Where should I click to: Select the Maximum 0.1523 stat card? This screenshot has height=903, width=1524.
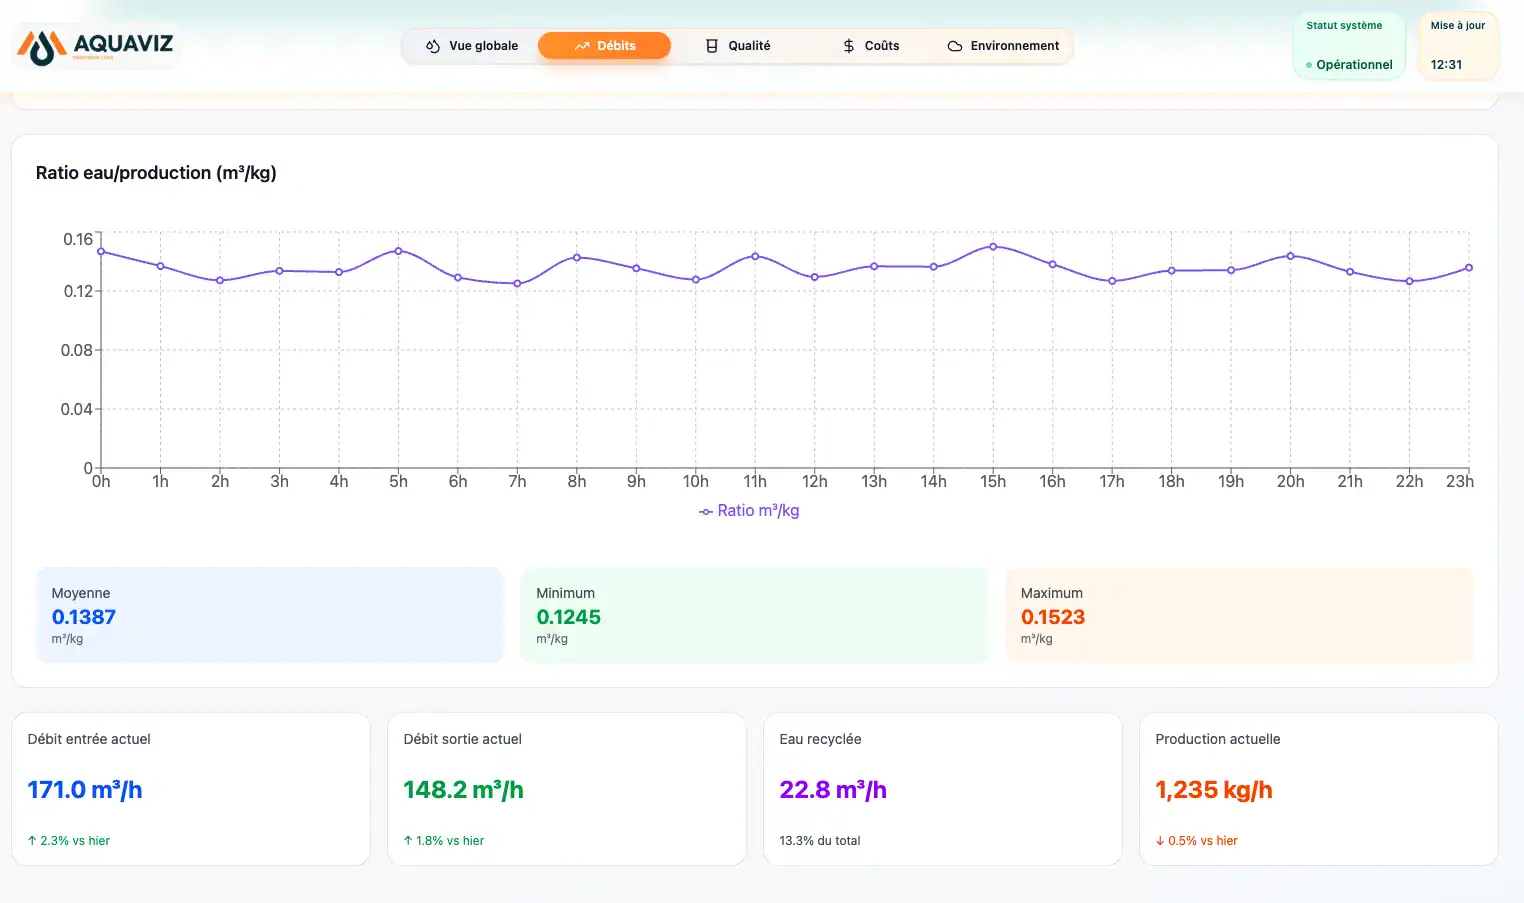1239,615
